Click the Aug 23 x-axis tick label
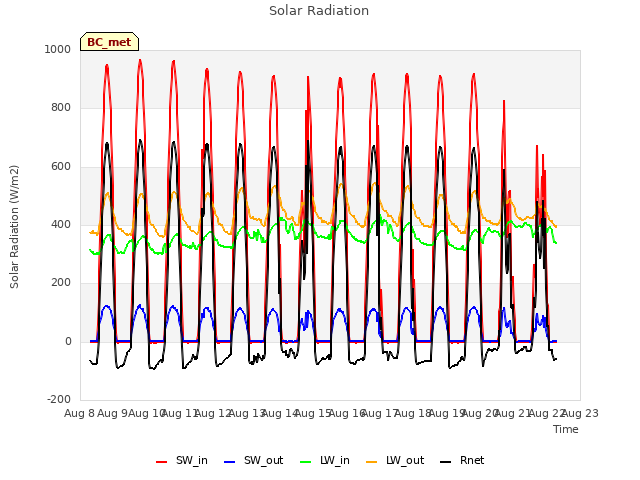 [x=580, y=413]
